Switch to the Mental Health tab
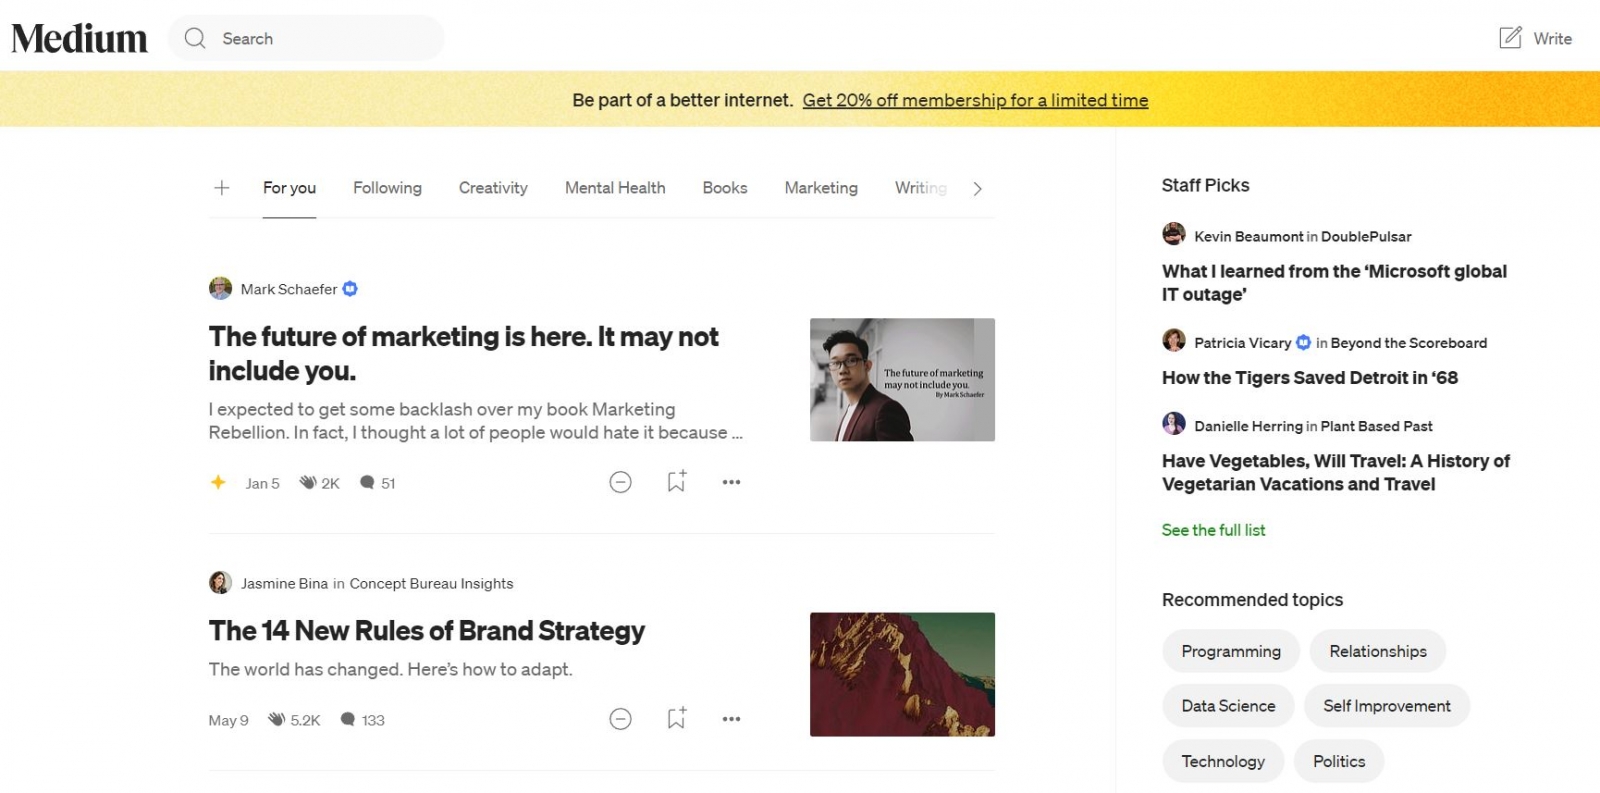This screenshot has width=1600, height=793. [x=614, y=188]
